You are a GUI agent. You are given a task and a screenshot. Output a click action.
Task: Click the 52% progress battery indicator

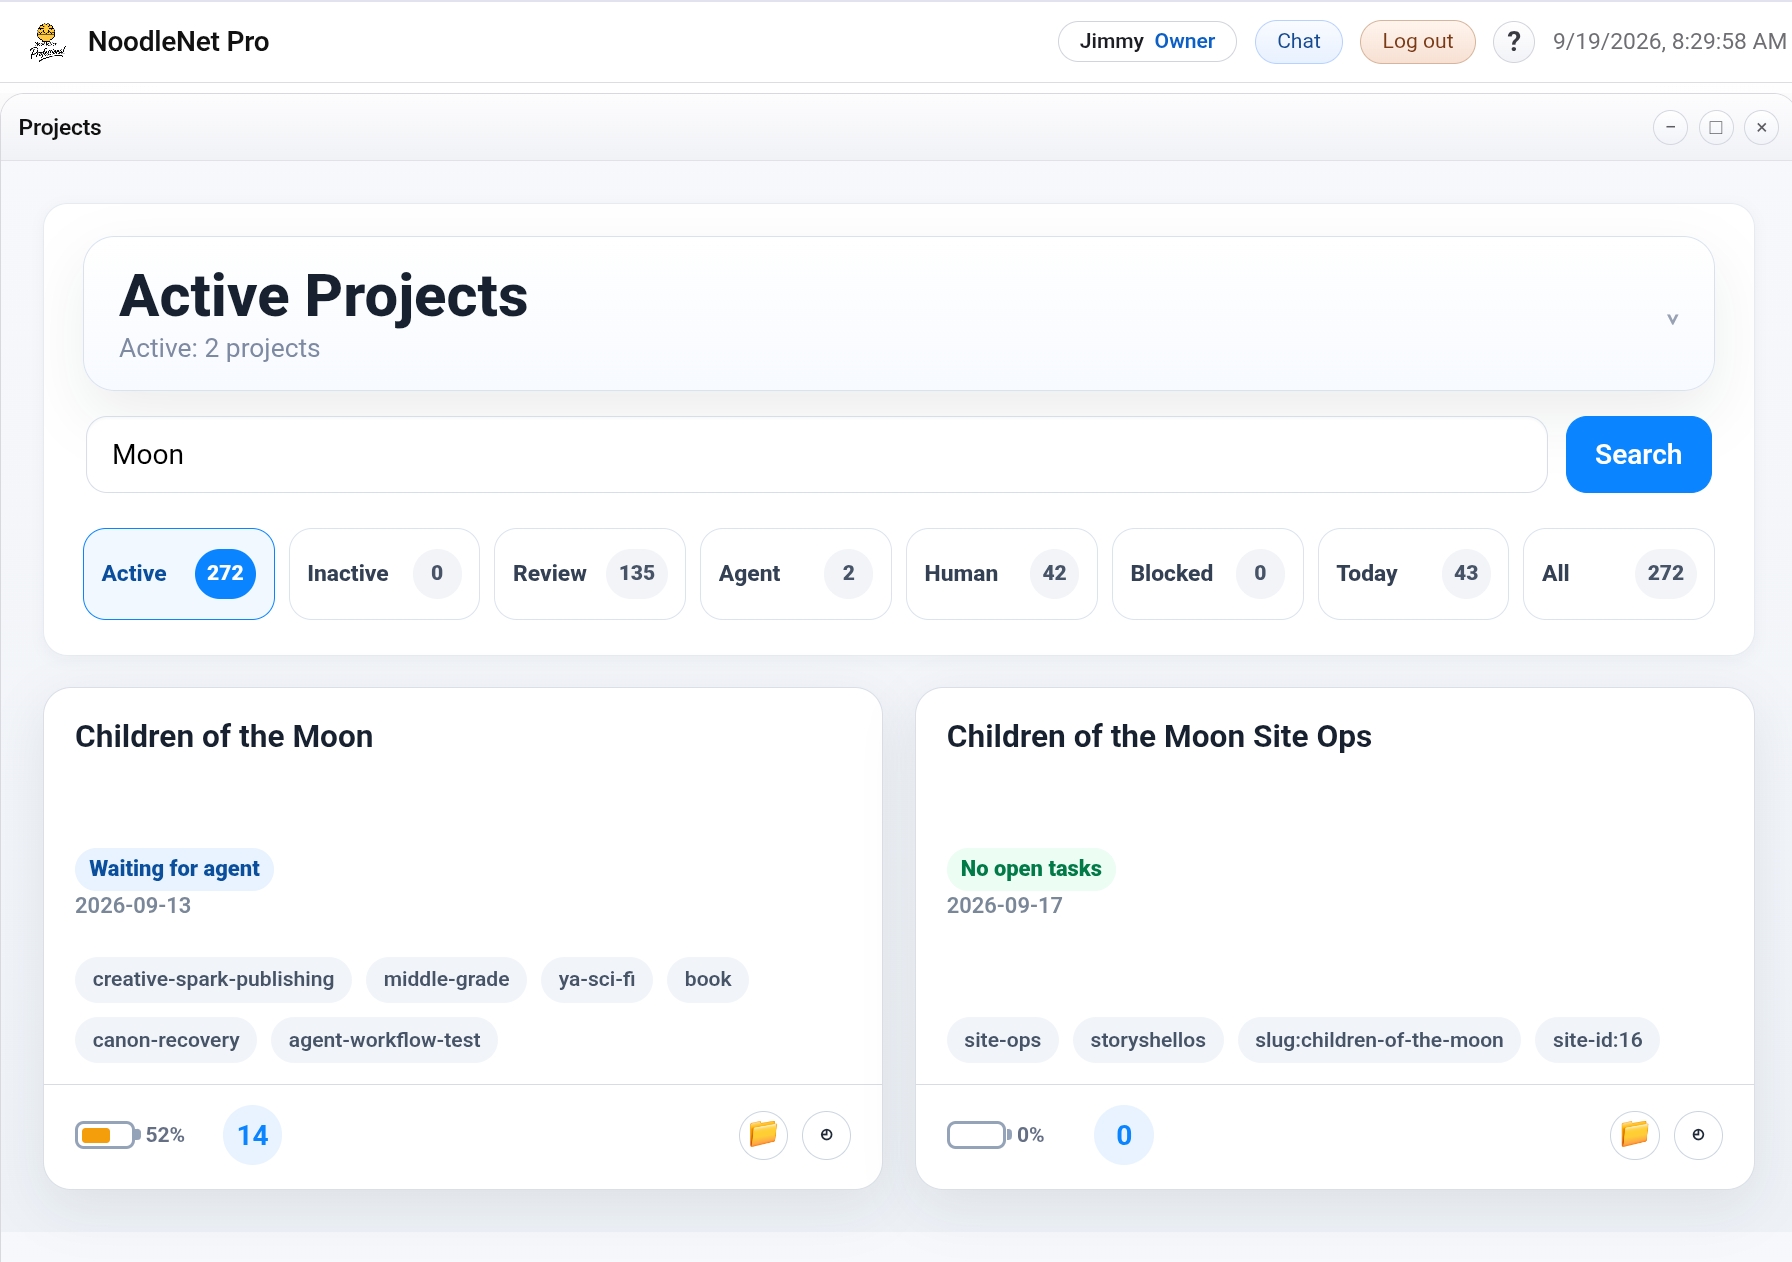click(108, 1135)
